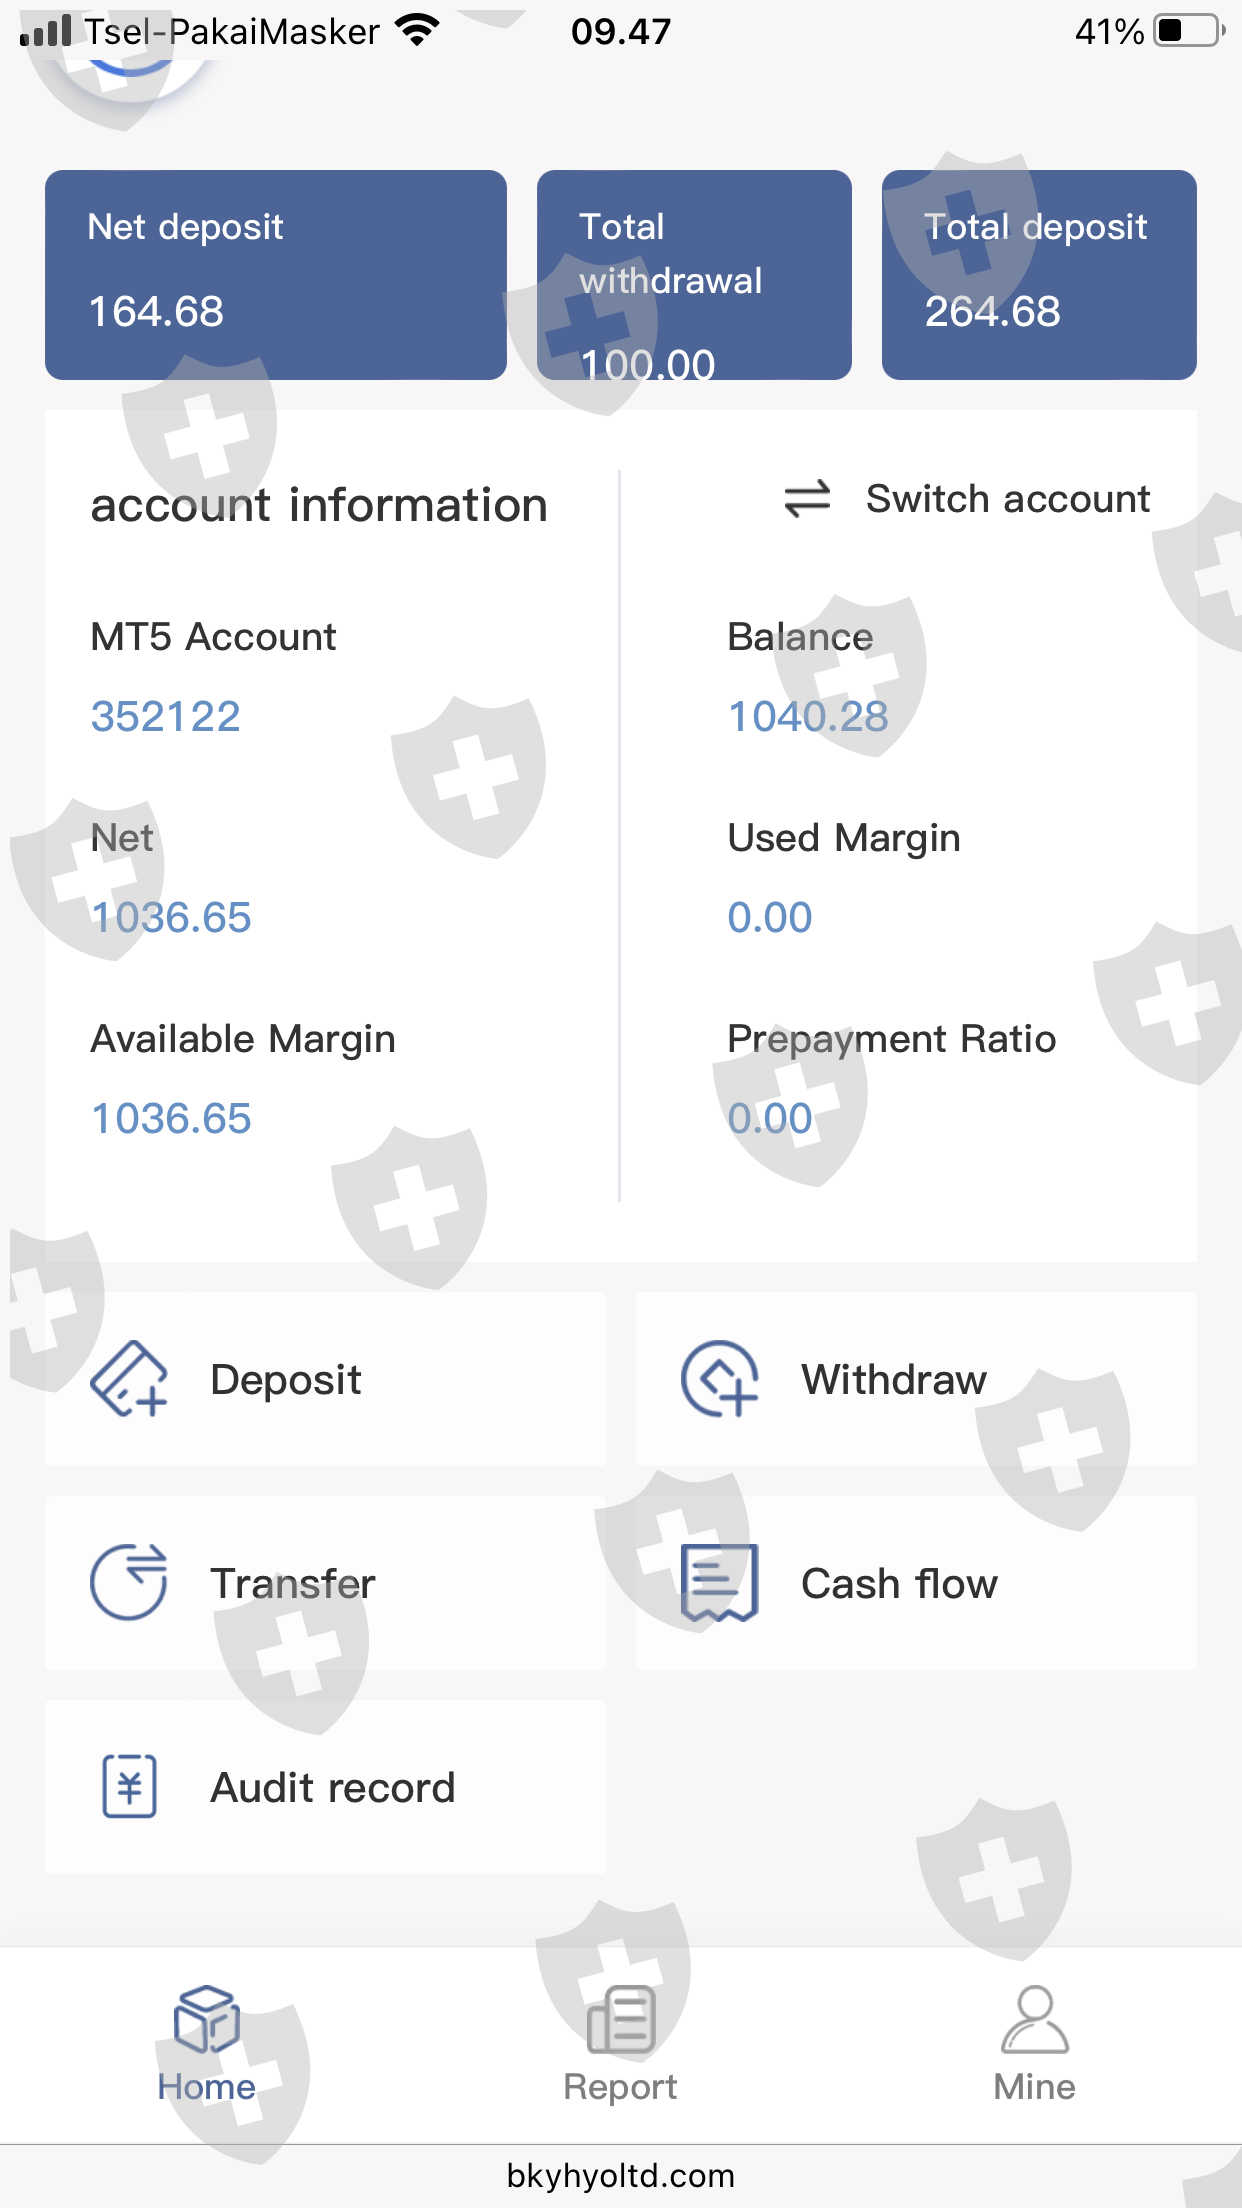Tap the battery indicator icon
The width and height of the screenshot is (1242, 2208).
1189,31
